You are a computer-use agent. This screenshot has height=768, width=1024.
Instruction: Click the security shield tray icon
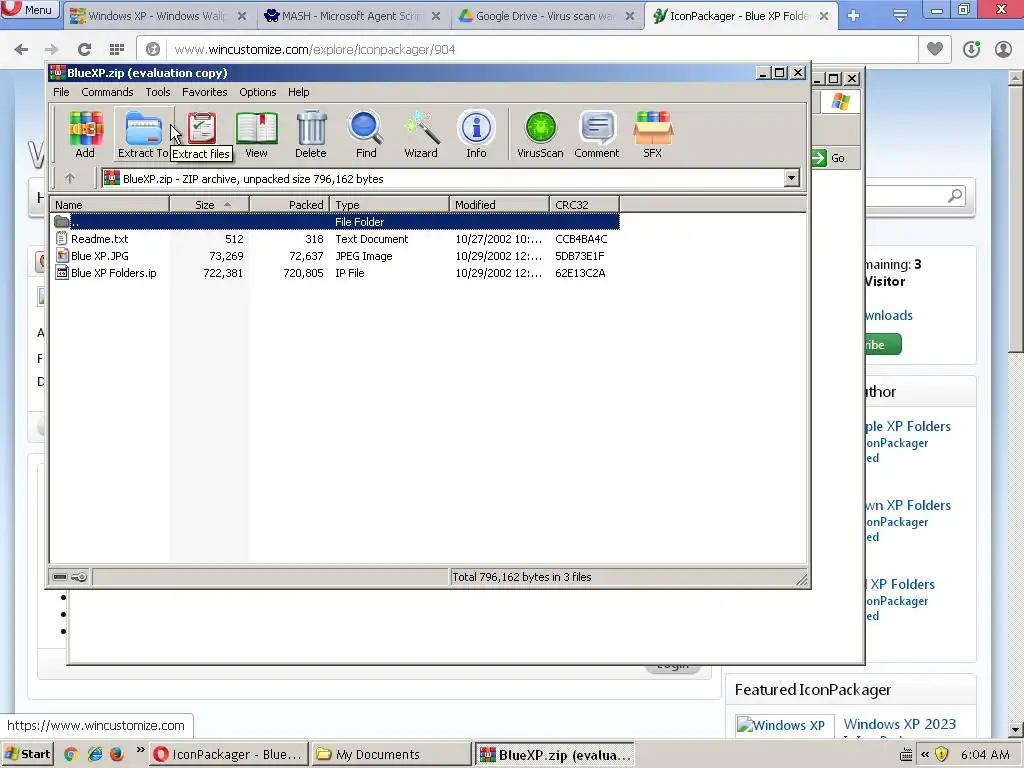[x=941, y=754]
